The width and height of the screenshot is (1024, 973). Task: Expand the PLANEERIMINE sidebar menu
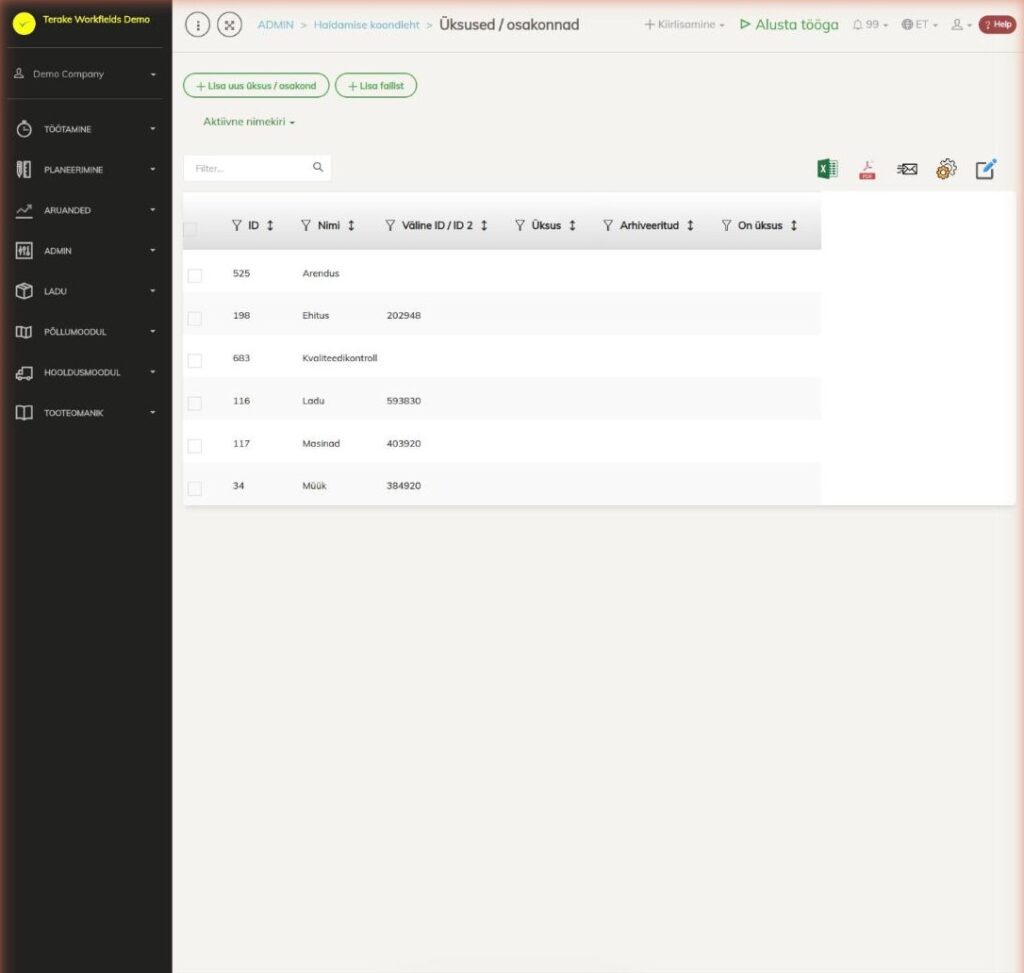pos(86,169)
